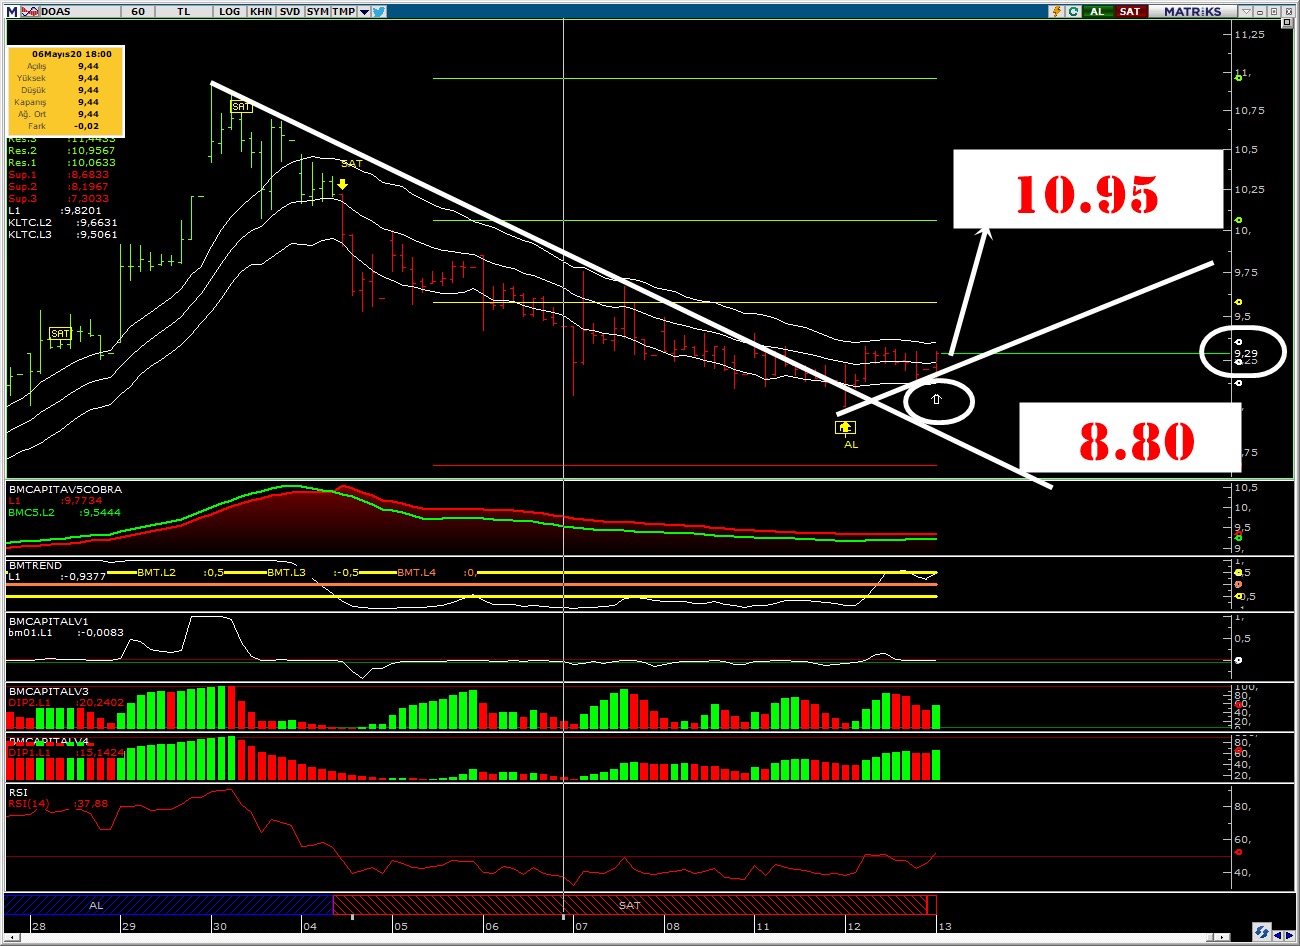
Task: Toggle the KHN option in toolbar
Action: click(x=261, y=11)
